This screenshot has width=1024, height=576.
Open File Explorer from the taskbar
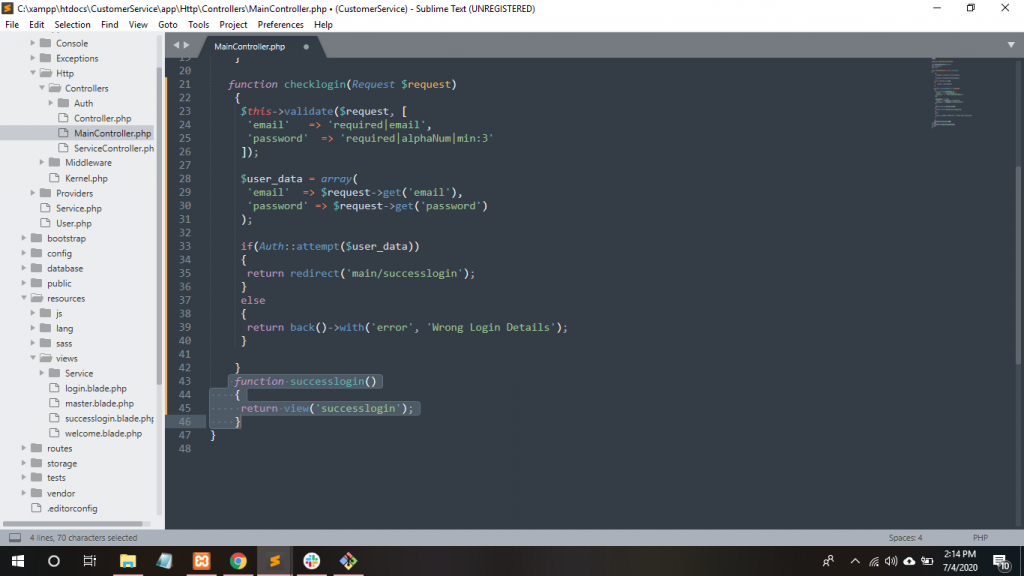pyautogui.click(x=128, y=561)
